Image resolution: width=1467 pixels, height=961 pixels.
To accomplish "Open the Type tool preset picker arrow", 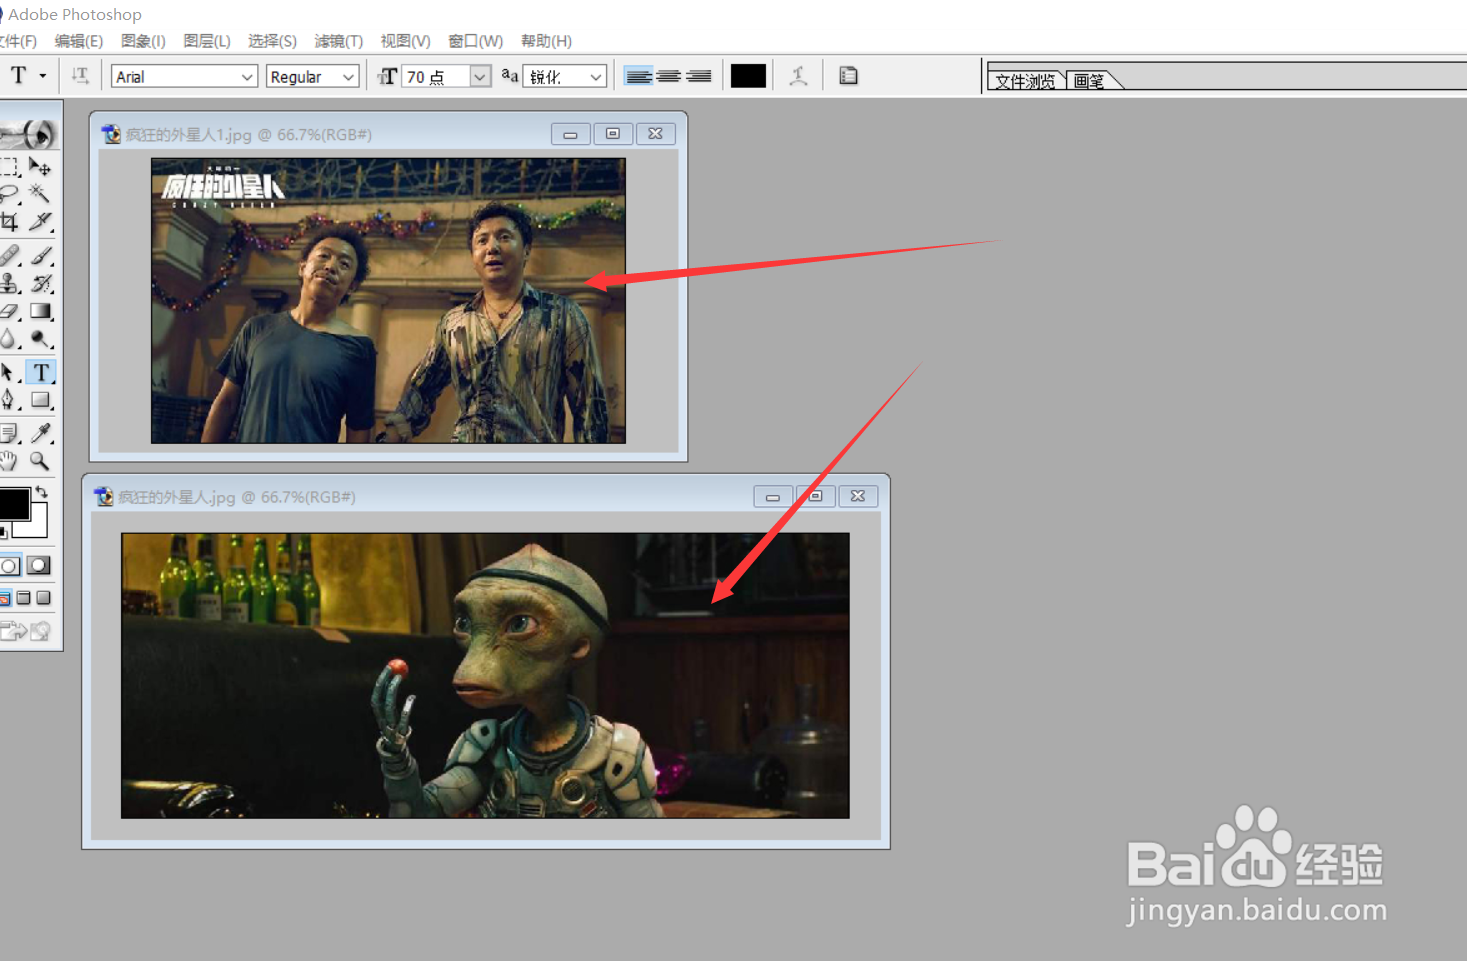I will [43, 76].
